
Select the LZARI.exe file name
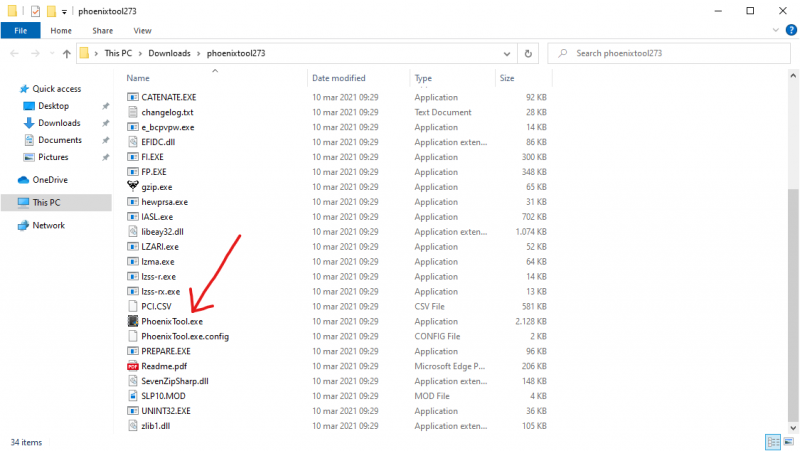(x=160, y=246)
